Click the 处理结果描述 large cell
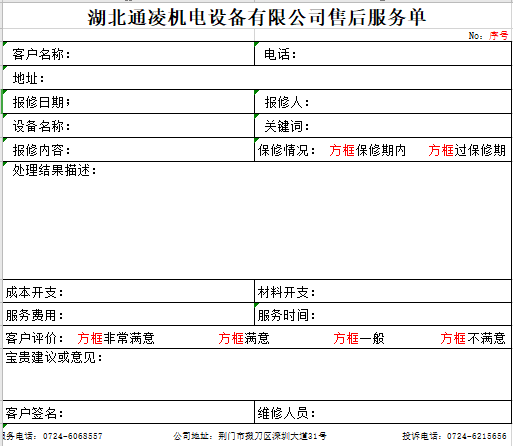The image size is (513, 446). 257,221
